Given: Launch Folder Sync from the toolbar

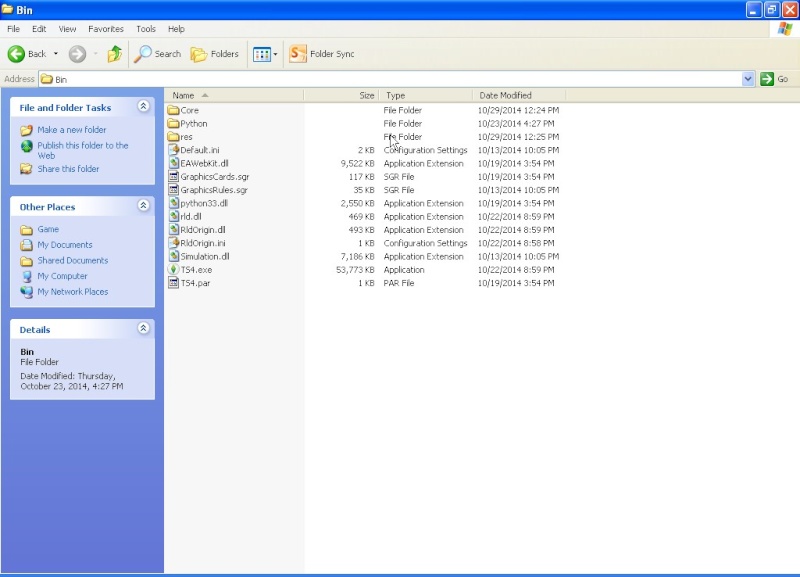Looking at the screenshot, I should pyautogui.click(x=321, y=54).
